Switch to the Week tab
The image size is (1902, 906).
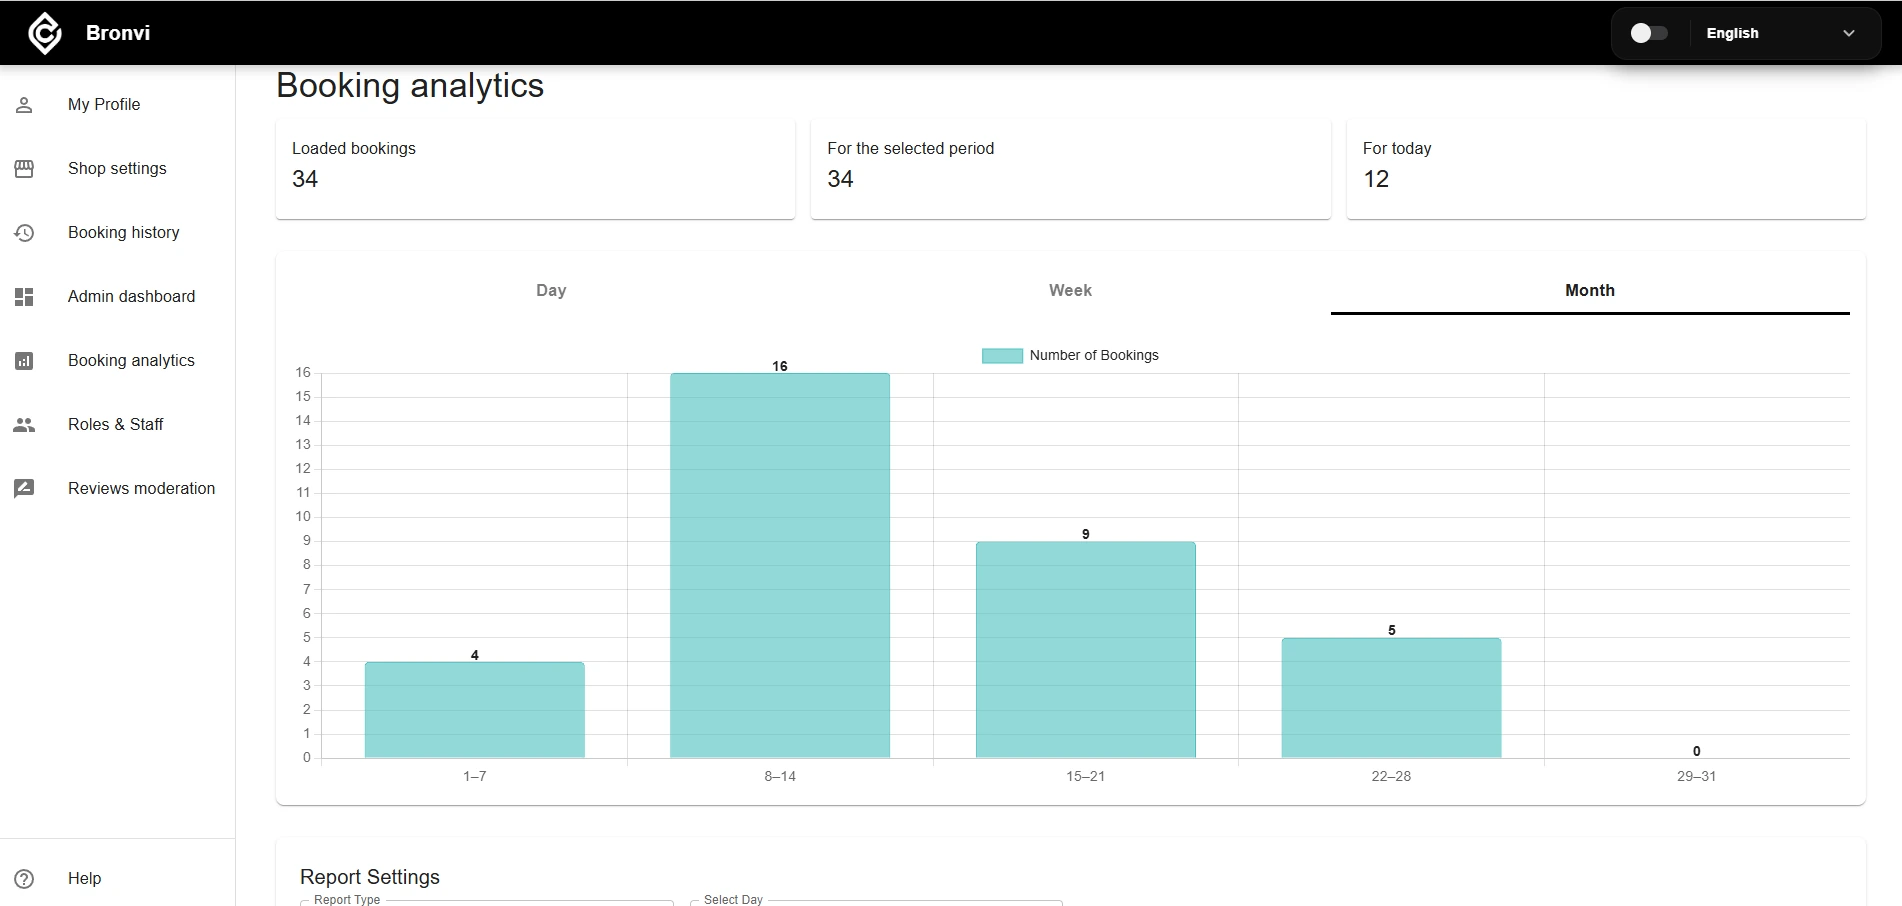[1070, 290]
